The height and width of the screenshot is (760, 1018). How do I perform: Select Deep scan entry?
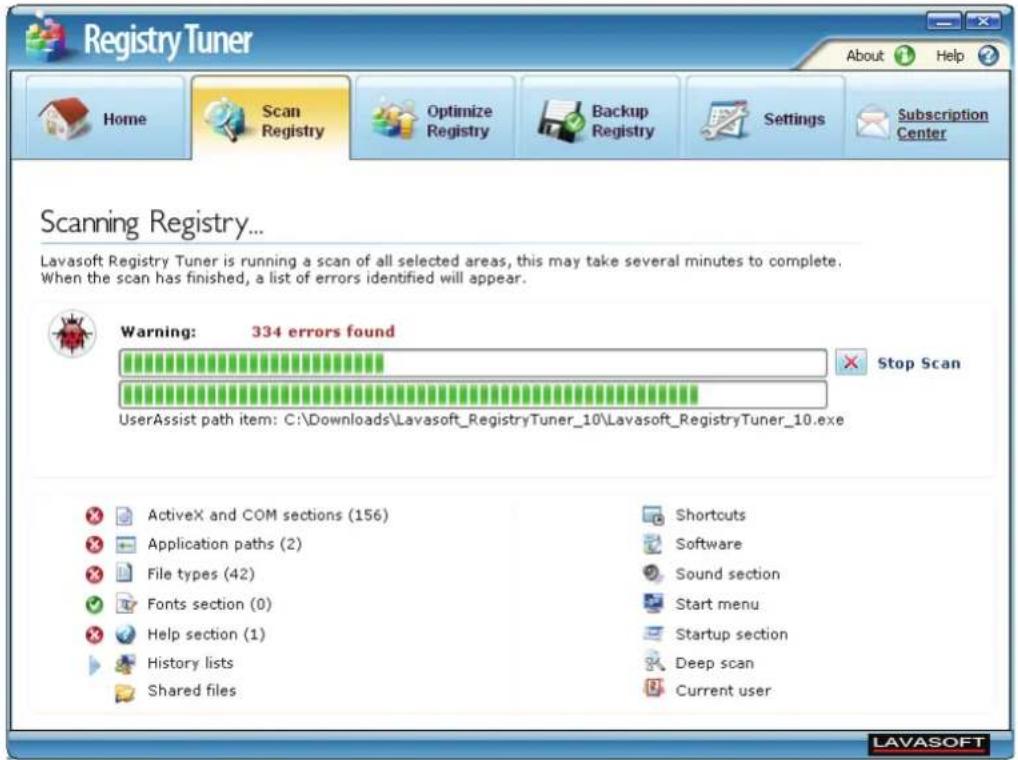[714, 663]
